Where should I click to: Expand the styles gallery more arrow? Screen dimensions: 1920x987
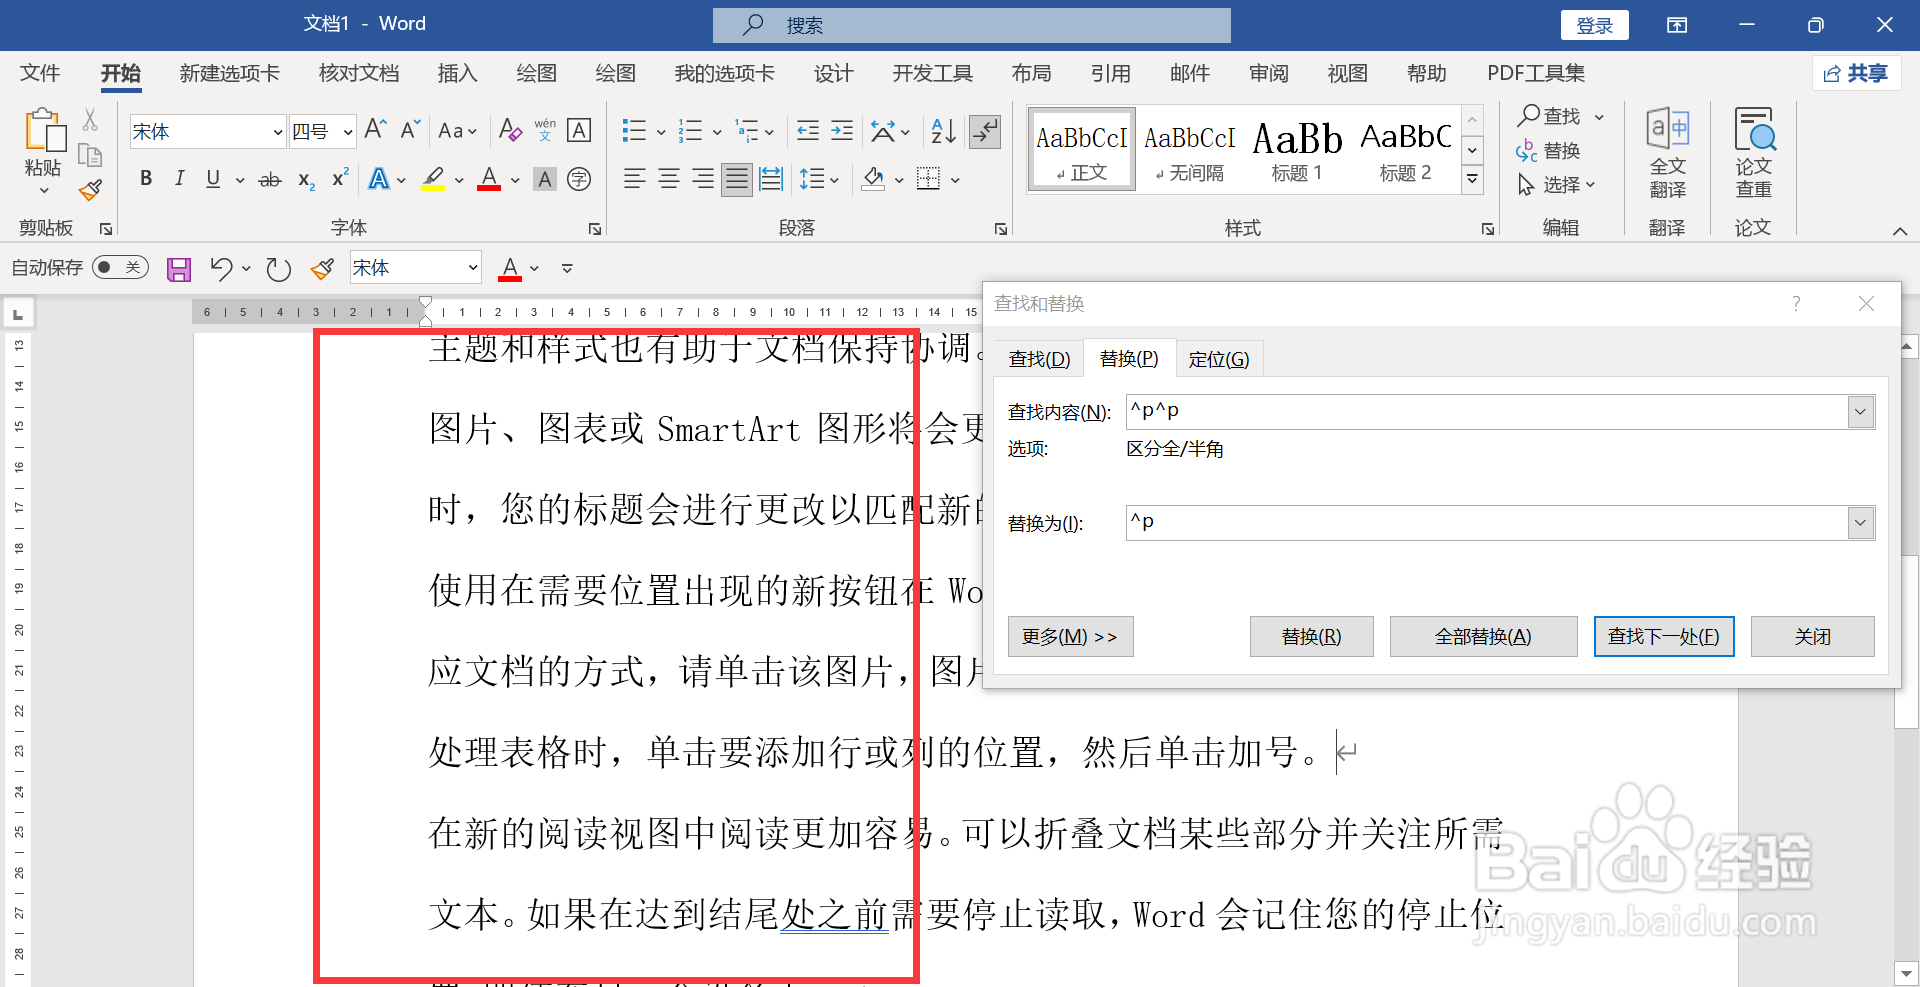tap(1472, 180)
